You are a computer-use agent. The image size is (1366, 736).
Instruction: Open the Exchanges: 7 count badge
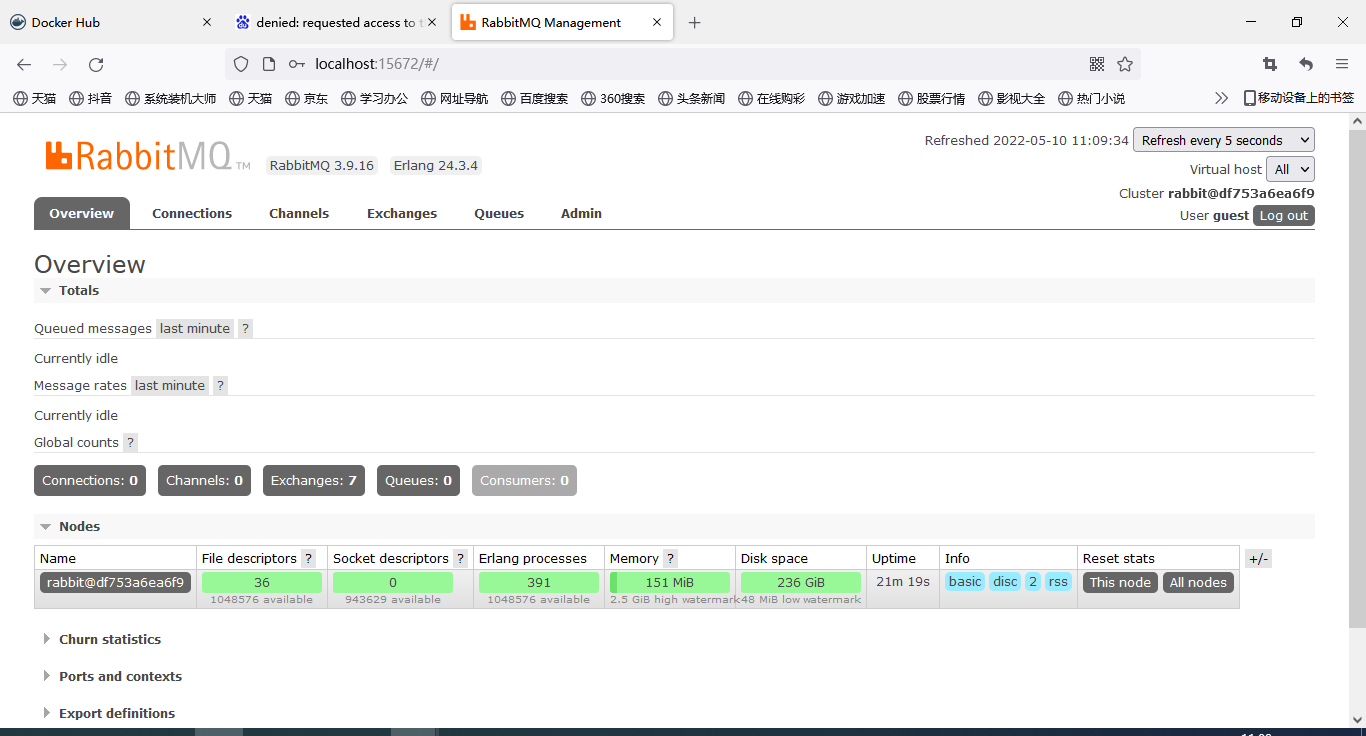[x=314, y=480]
